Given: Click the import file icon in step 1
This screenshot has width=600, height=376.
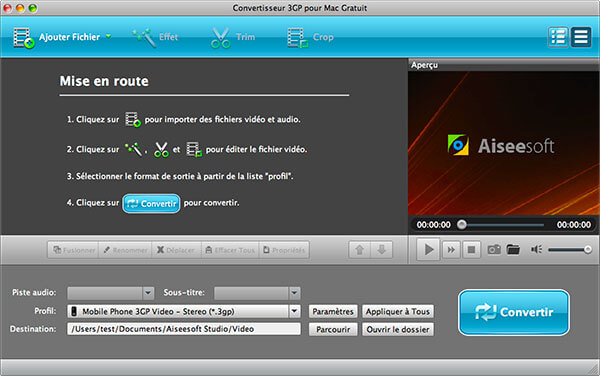Looking at the screenshot, I should point(133,119).
